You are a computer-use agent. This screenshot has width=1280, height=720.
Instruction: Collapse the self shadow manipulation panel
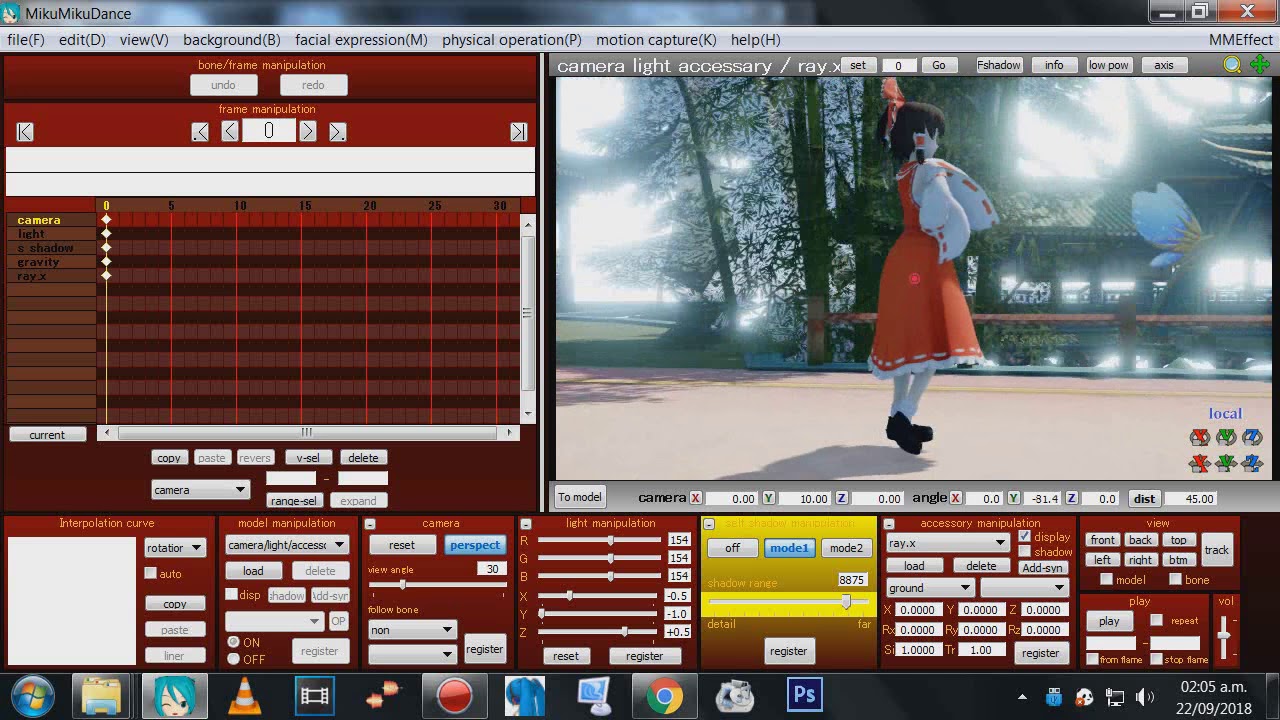pos(709,524)
